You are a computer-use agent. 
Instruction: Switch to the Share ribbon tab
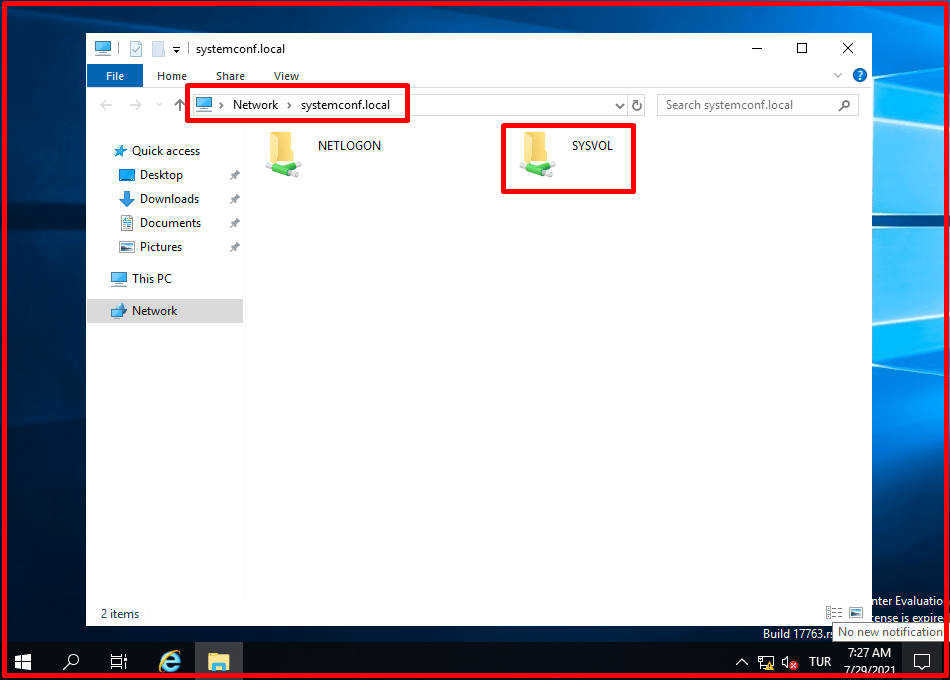pyautogui.click(x=230, y=76)
